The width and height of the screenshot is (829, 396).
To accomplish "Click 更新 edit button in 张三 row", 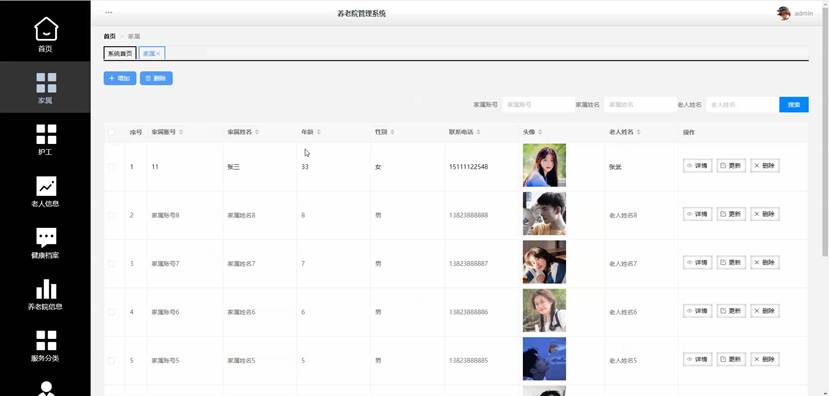I will (x=731, y=165).
